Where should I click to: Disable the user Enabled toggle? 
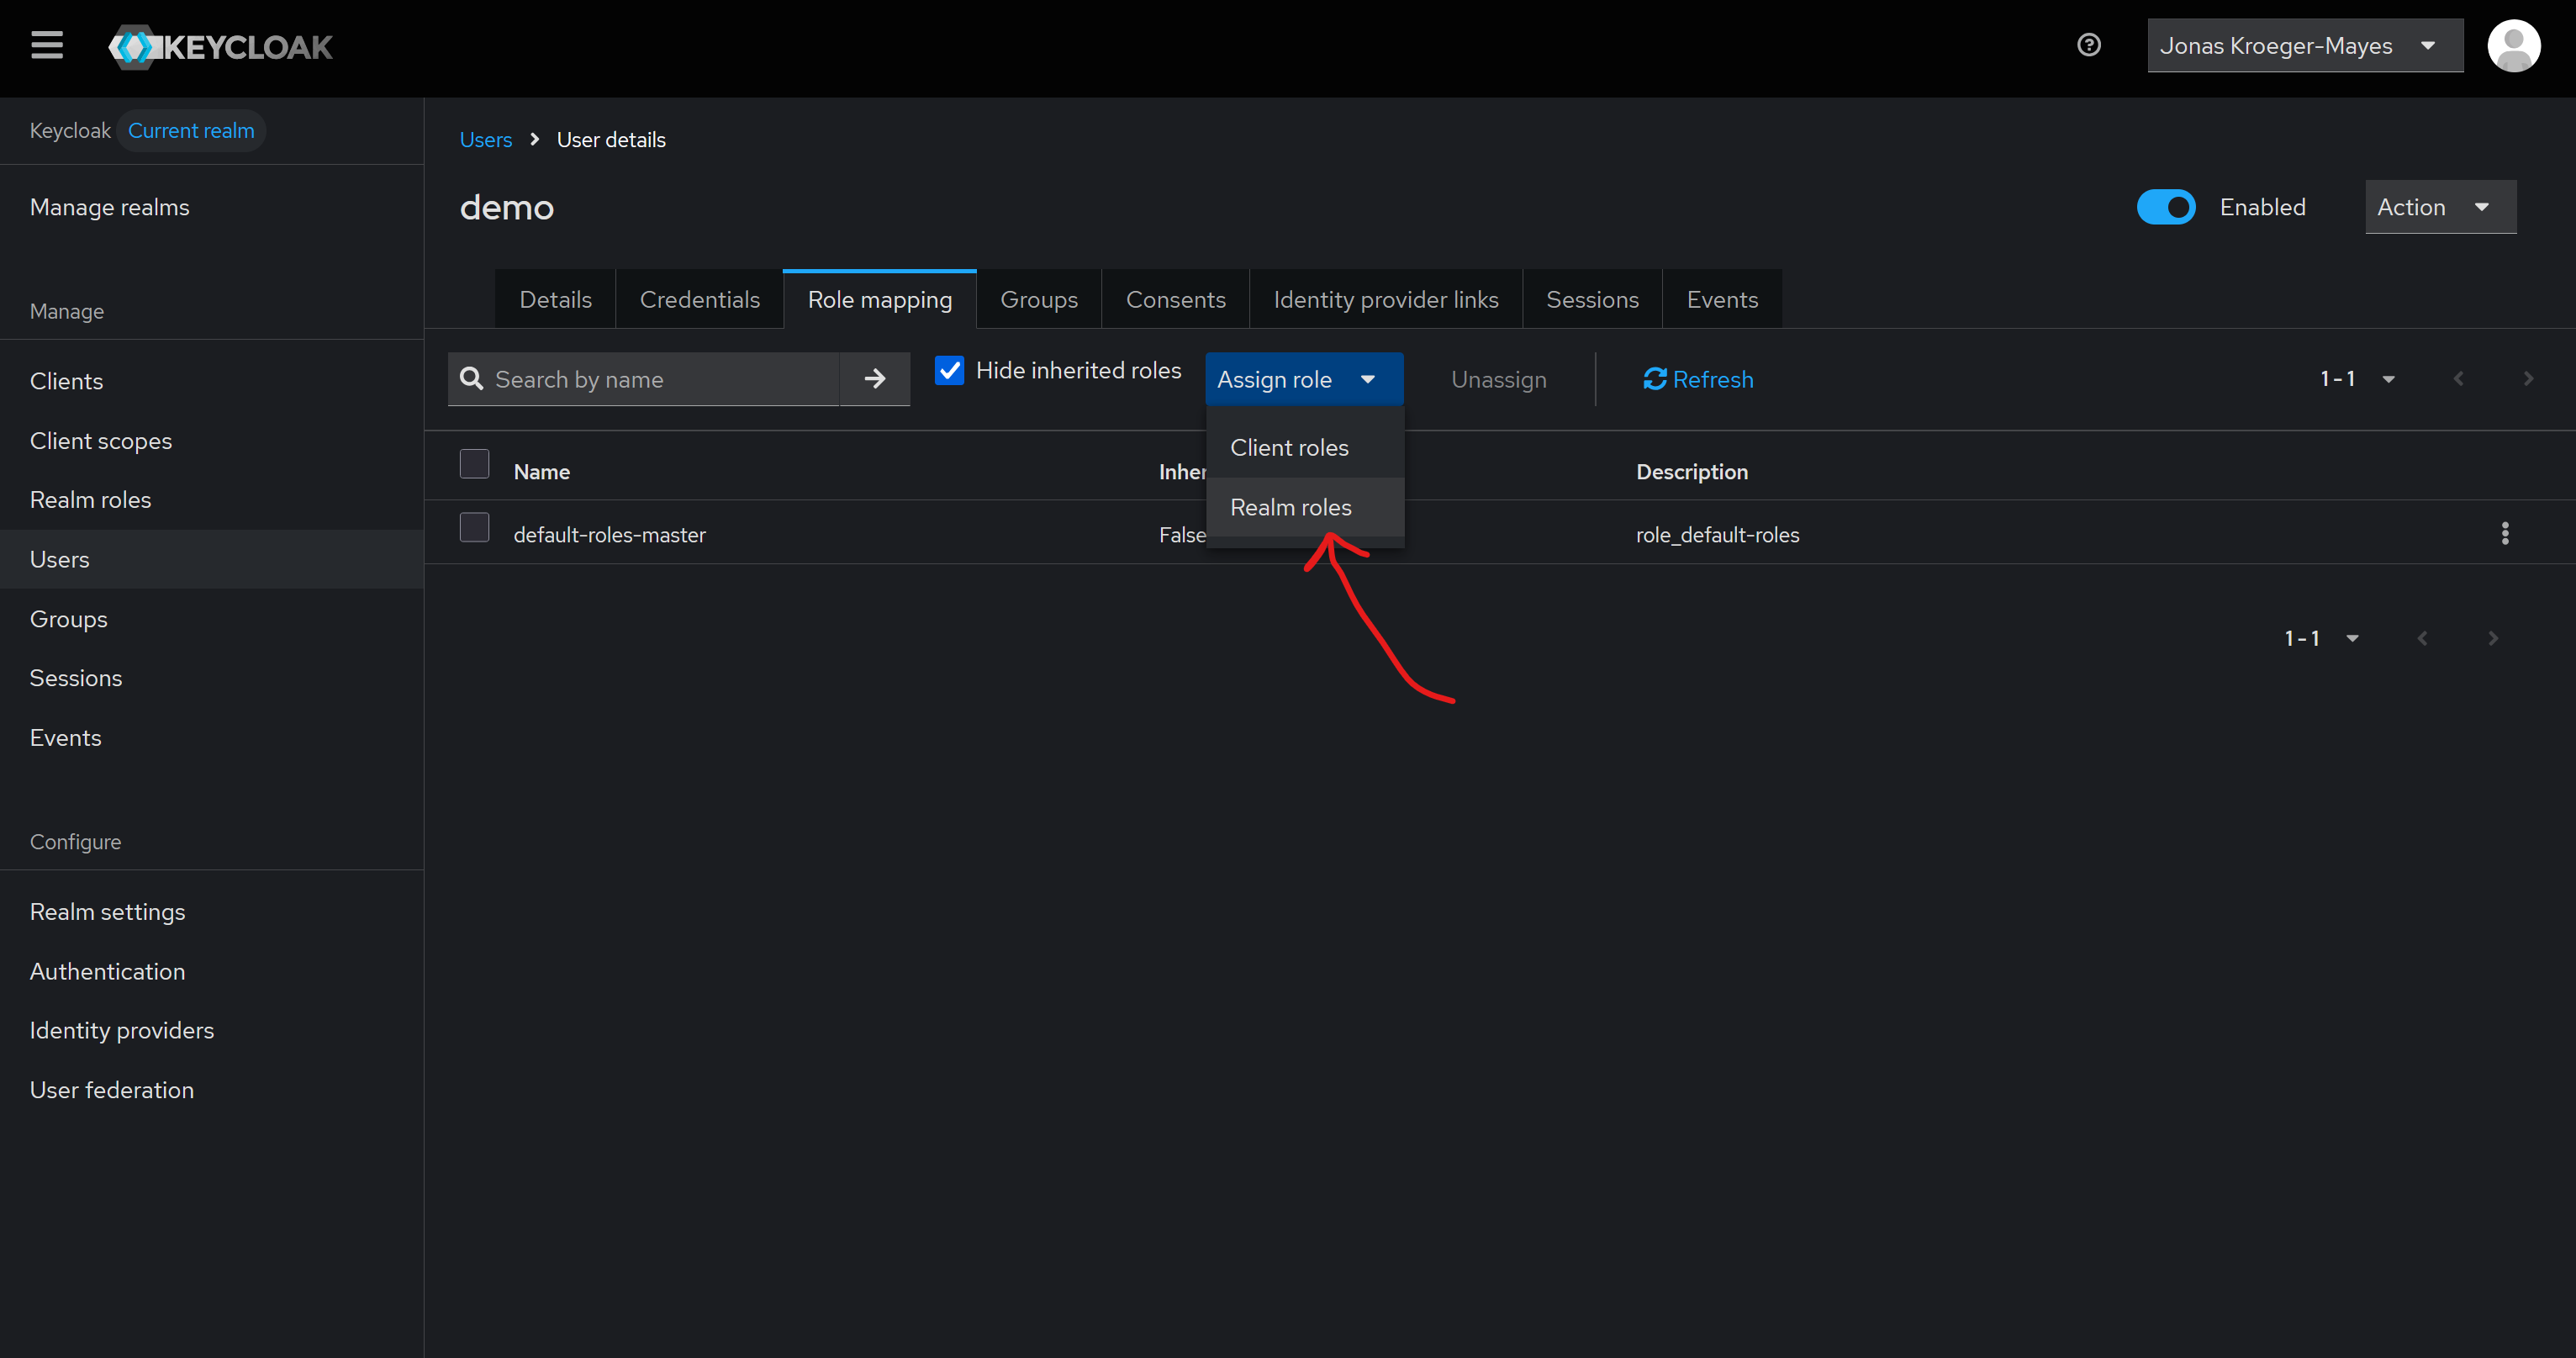click(x=2165, y=207)
